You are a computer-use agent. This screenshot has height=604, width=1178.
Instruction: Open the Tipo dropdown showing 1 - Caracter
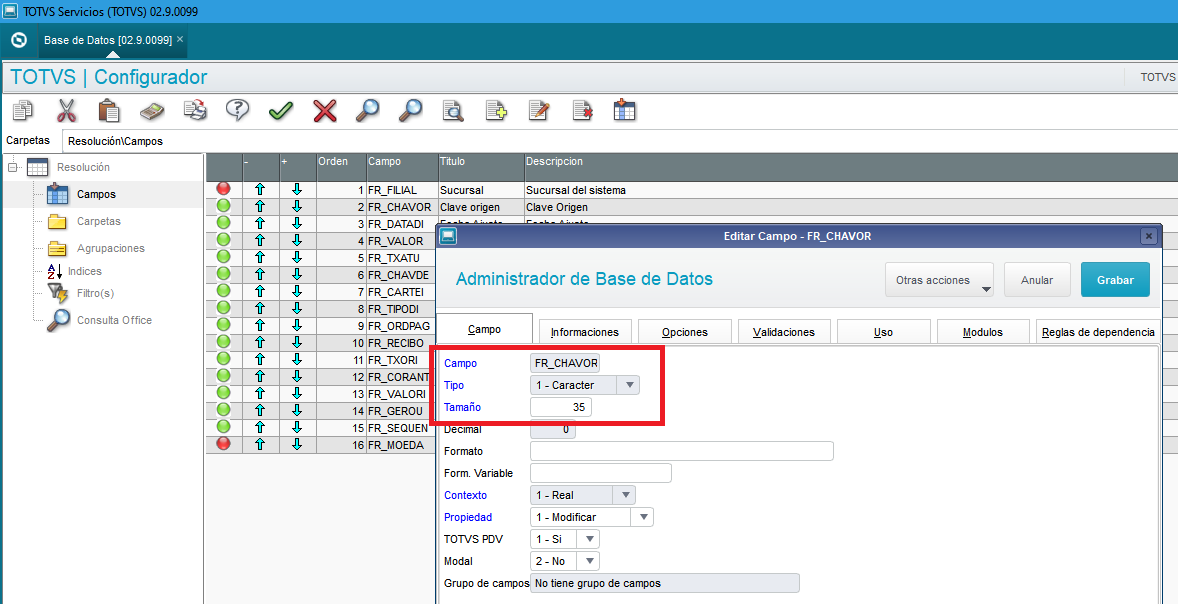[585, 385]
